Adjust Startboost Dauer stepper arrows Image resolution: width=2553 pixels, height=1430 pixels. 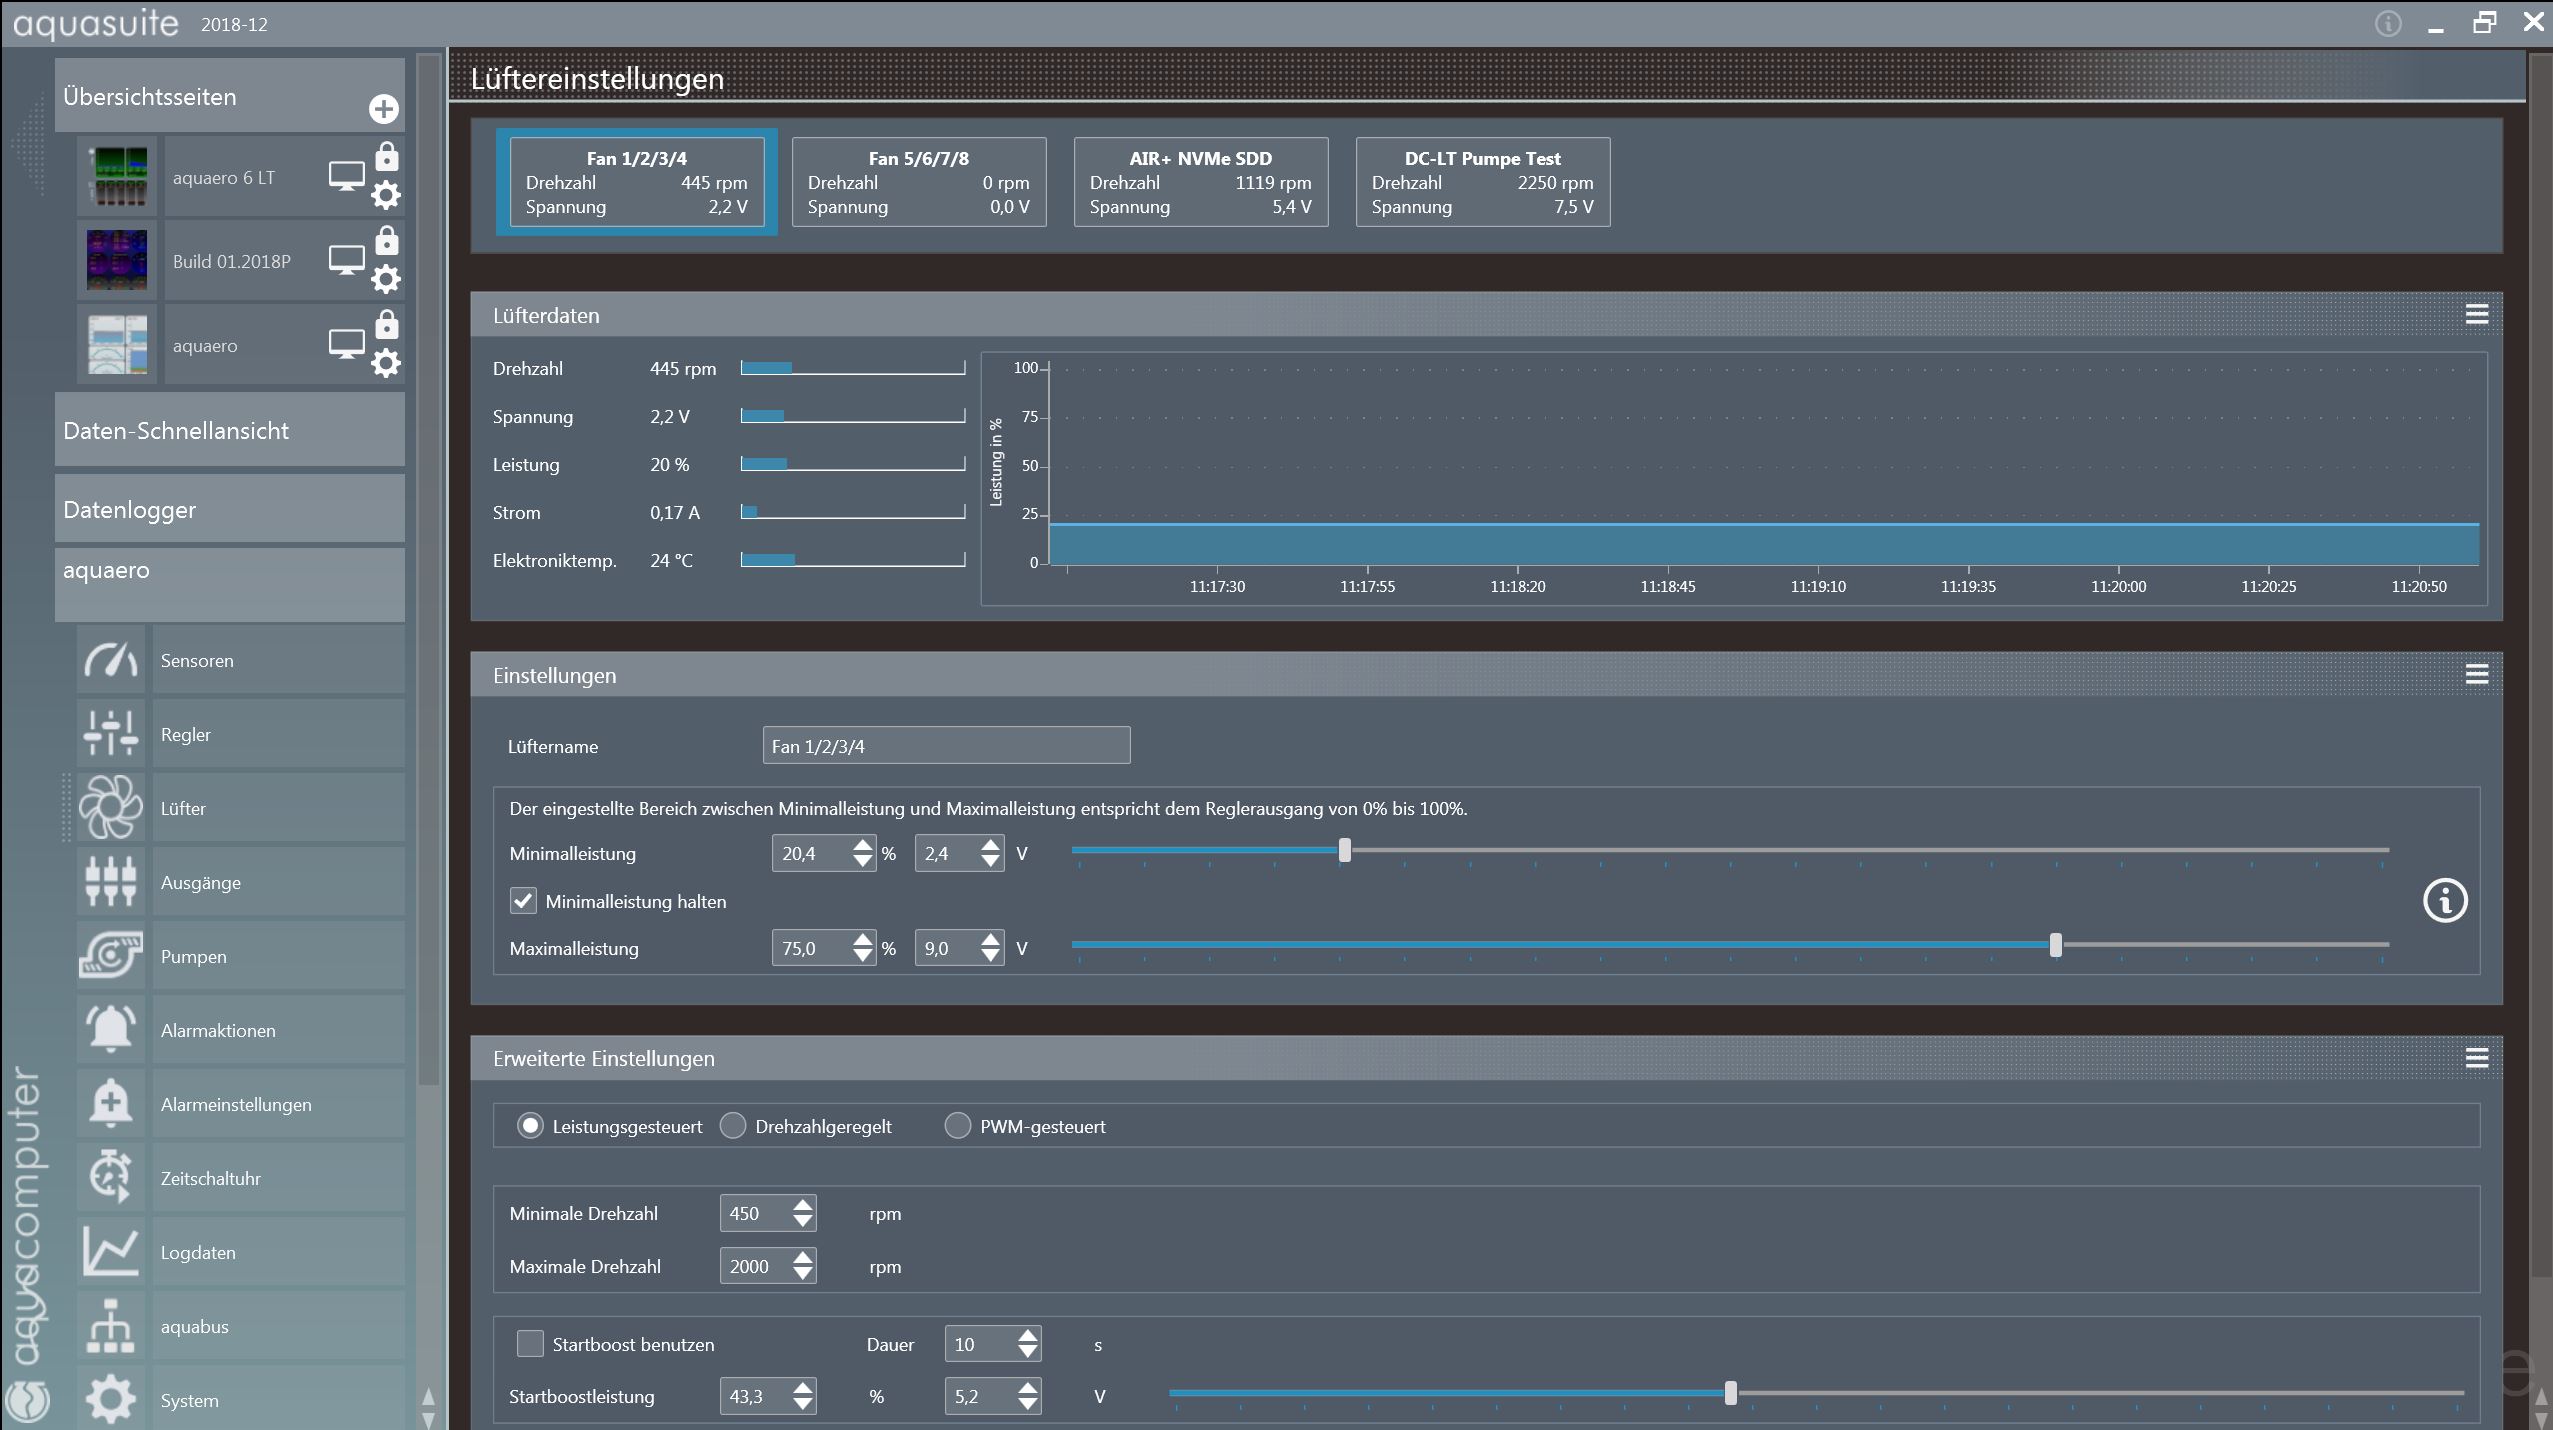click(1028, 1344)
